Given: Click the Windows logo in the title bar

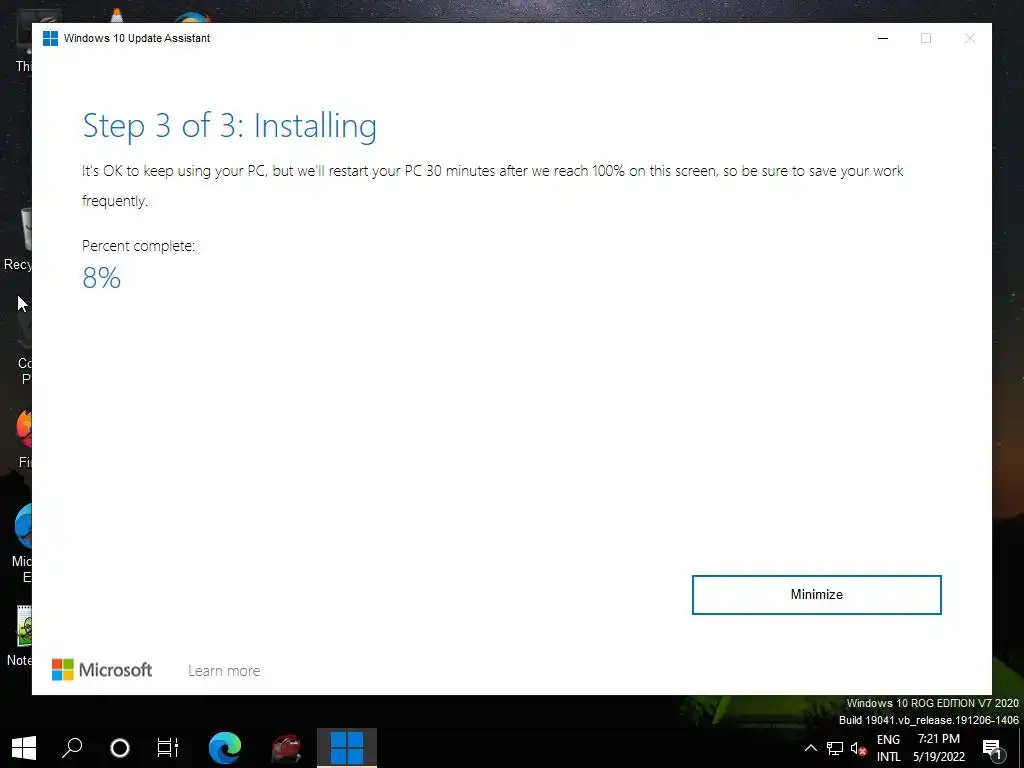Looking at the screenshot, I should (50, 39).
